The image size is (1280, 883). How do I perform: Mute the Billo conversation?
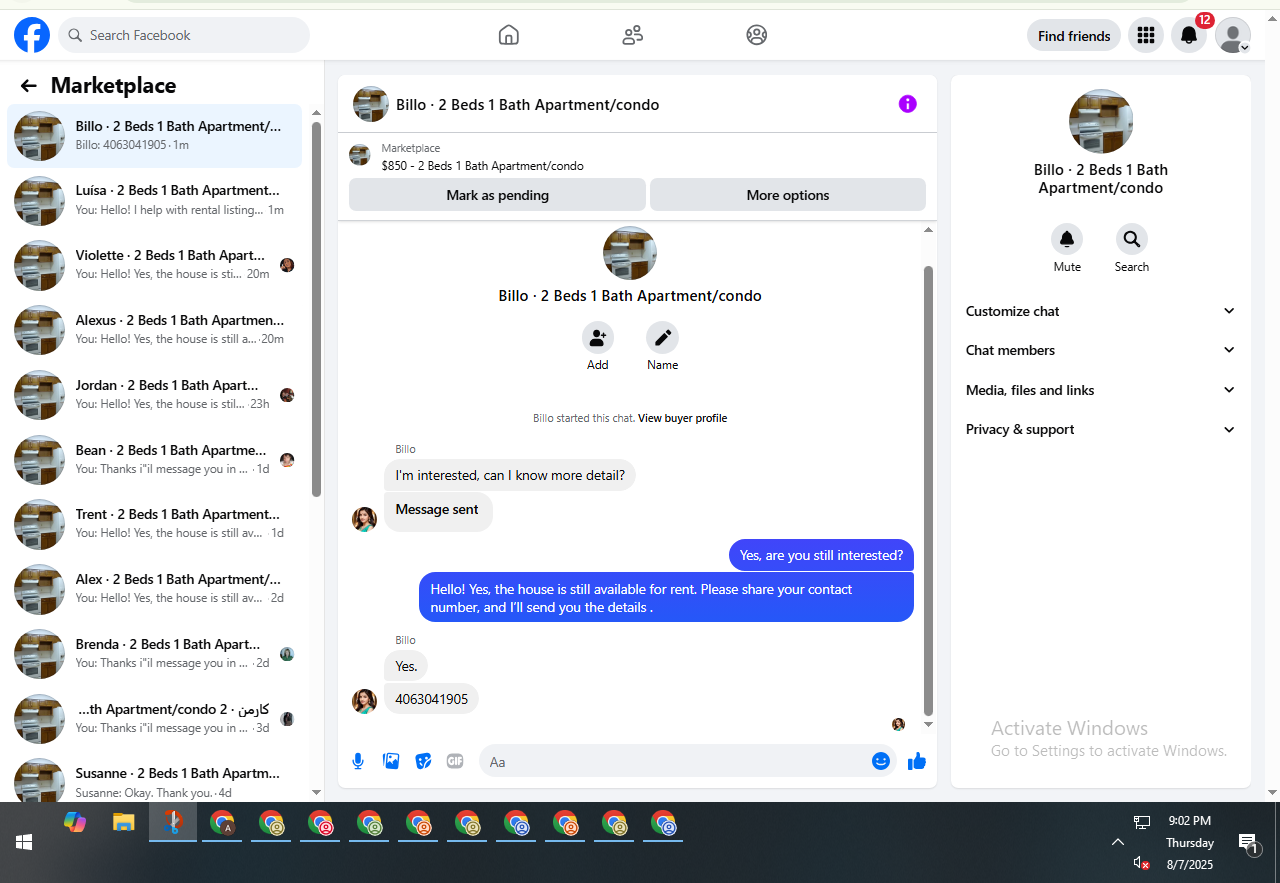coord(1067,239)
